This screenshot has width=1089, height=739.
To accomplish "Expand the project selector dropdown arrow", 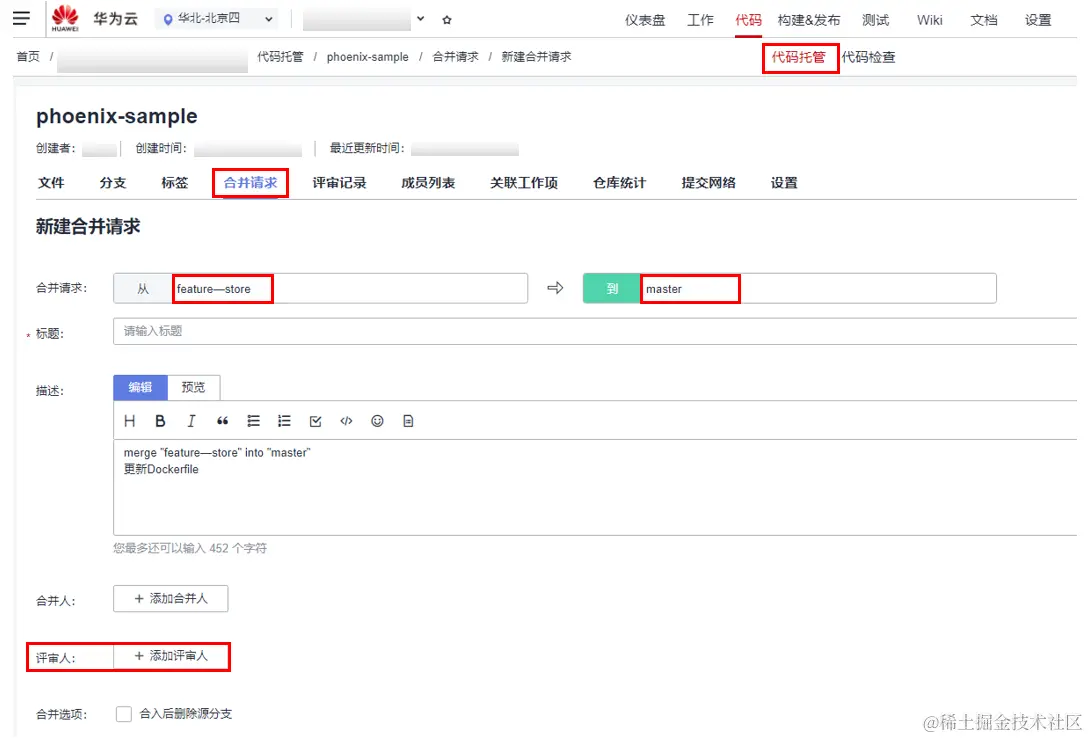I will pyautogui.click(x=421, y=19).
